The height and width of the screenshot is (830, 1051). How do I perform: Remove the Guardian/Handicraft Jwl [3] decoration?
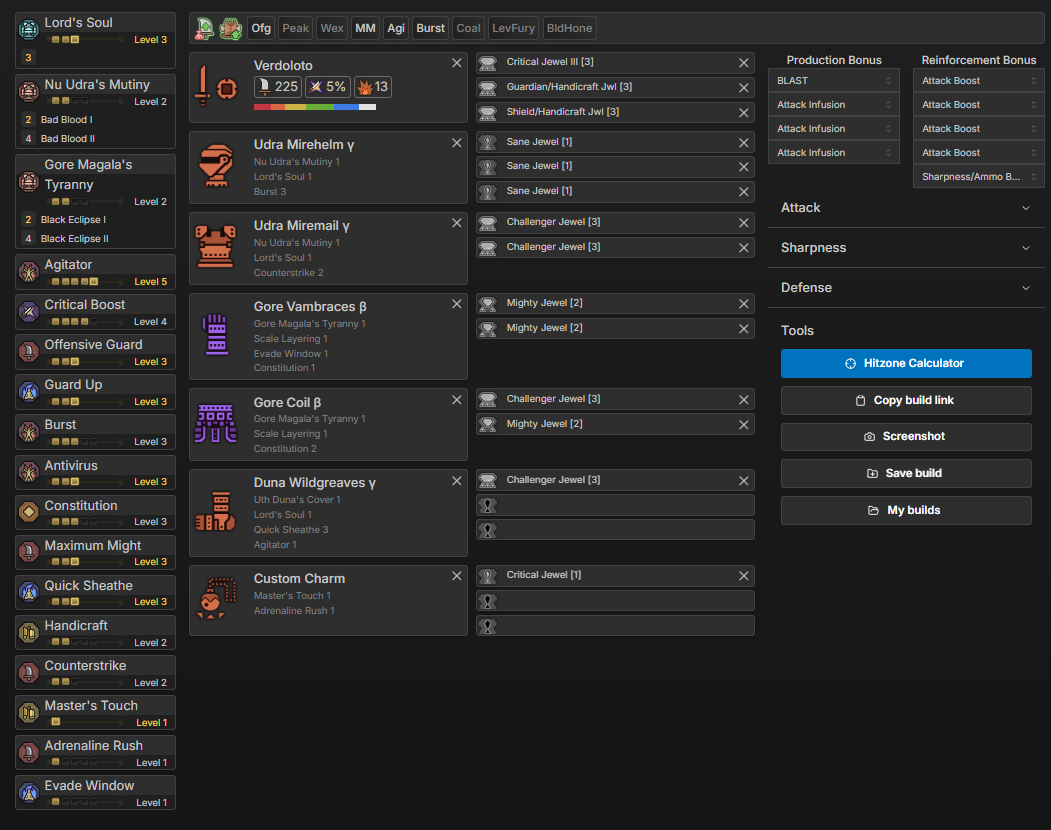[x=743, y=87]
